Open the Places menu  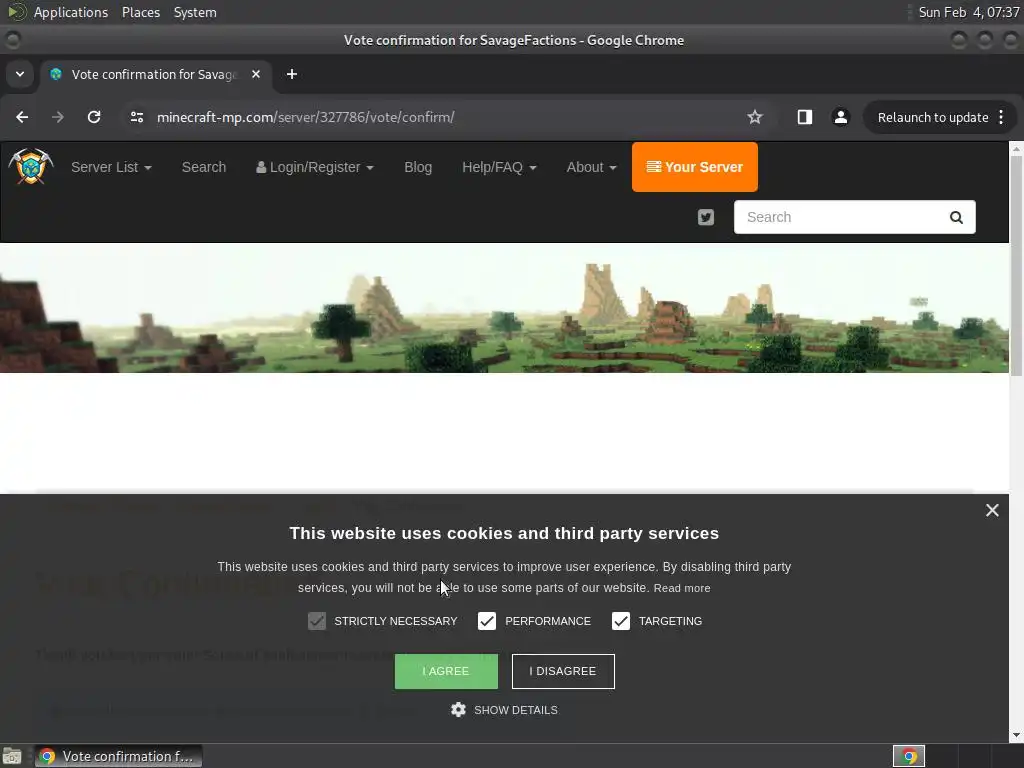[141, 12]
